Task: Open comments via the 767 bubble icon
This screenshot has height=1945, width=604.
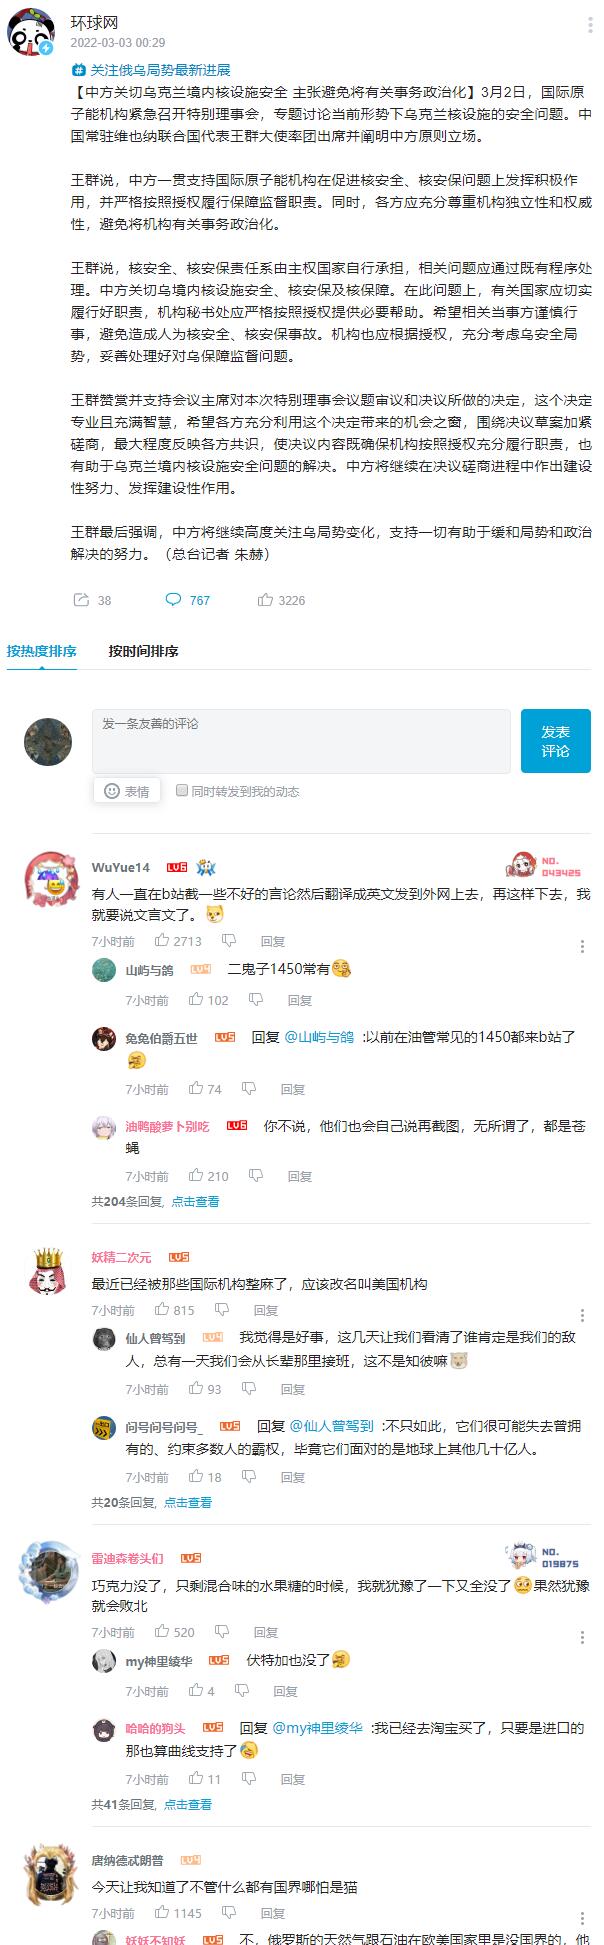Action: click(173, 600)
